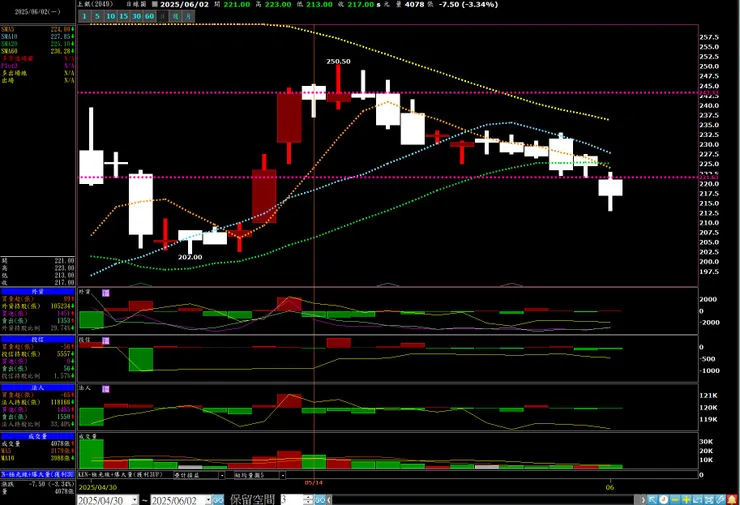
Task: Click the 05/14 date marker on time axis
Action: (x=314, y=483)
